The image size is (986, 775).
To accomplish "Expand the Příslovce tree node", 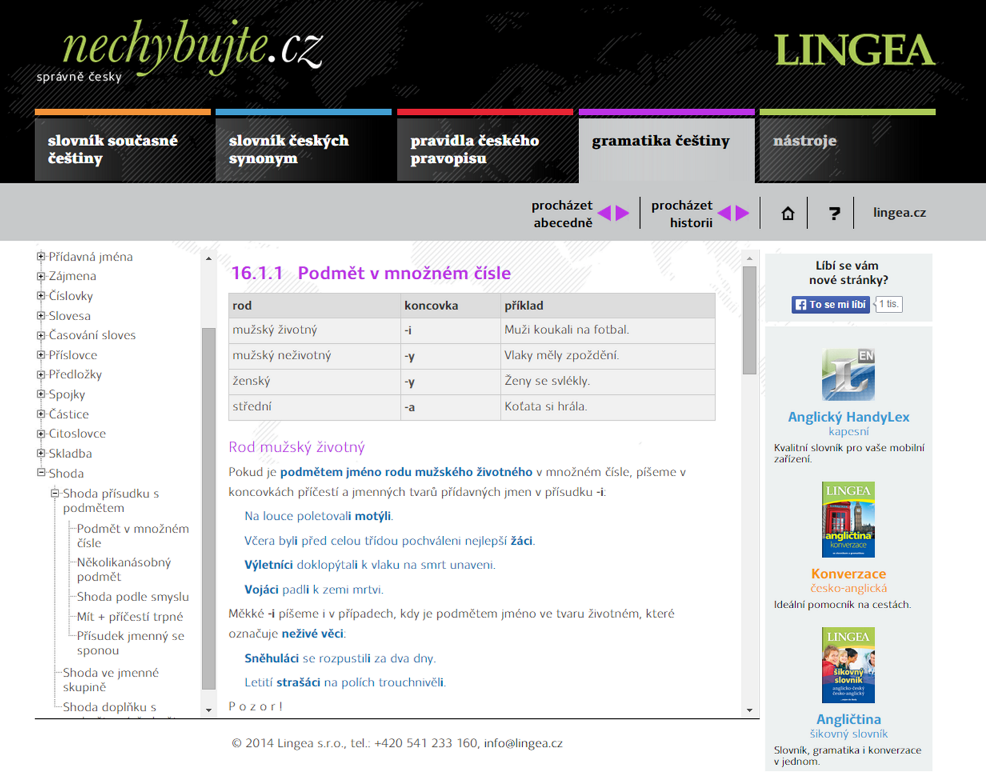I will tap(41, 355).
